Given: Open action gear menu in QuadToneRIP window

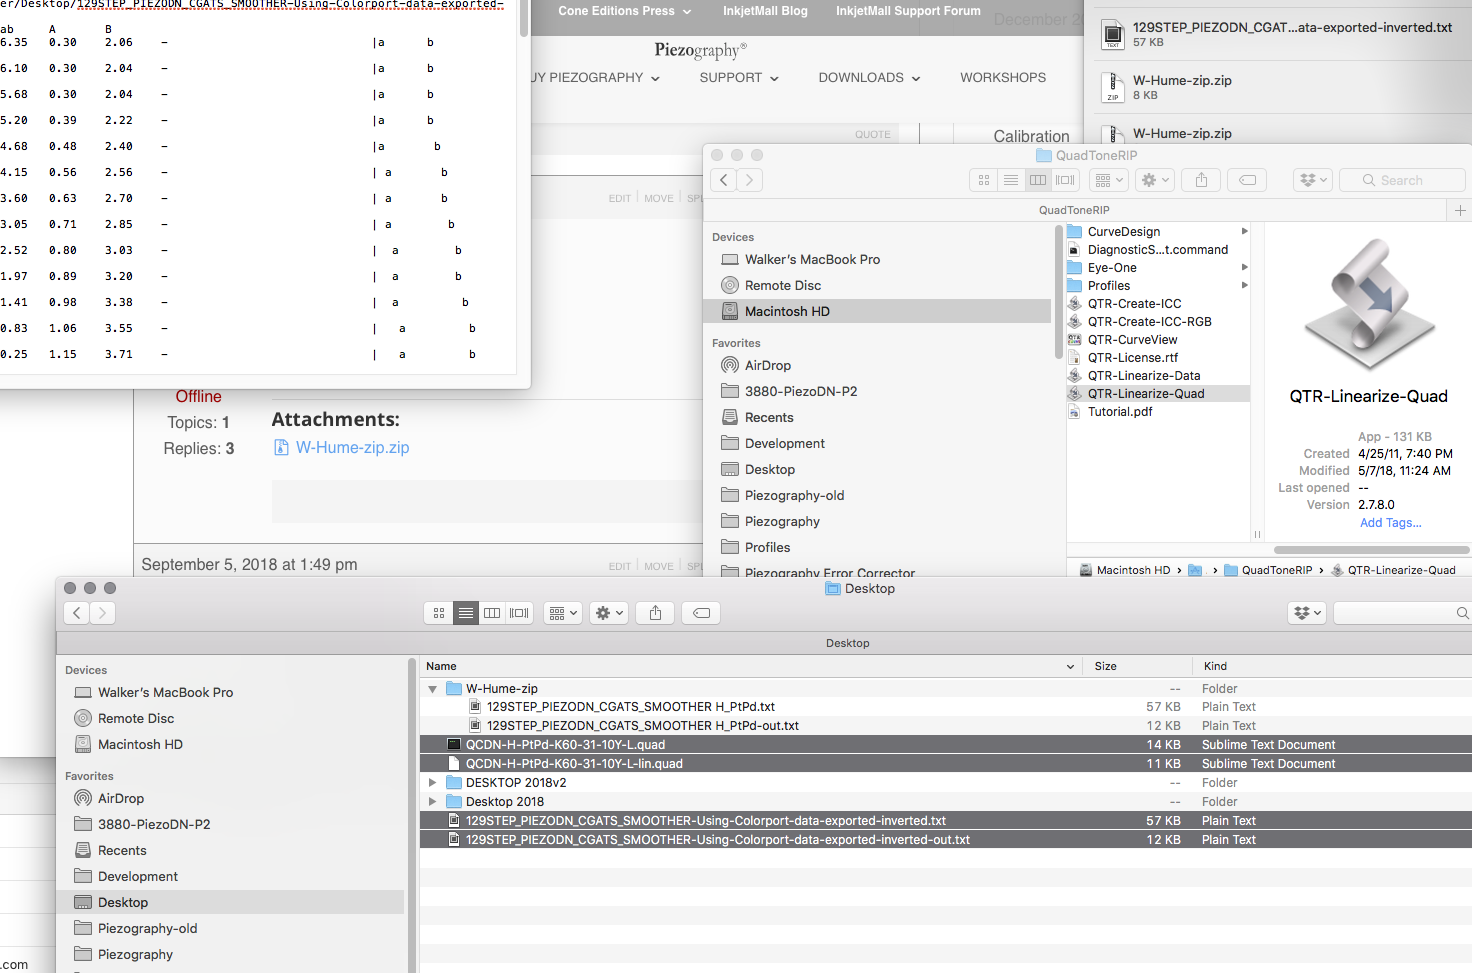Looking at the screenshot, I should tap(1155, 180).
